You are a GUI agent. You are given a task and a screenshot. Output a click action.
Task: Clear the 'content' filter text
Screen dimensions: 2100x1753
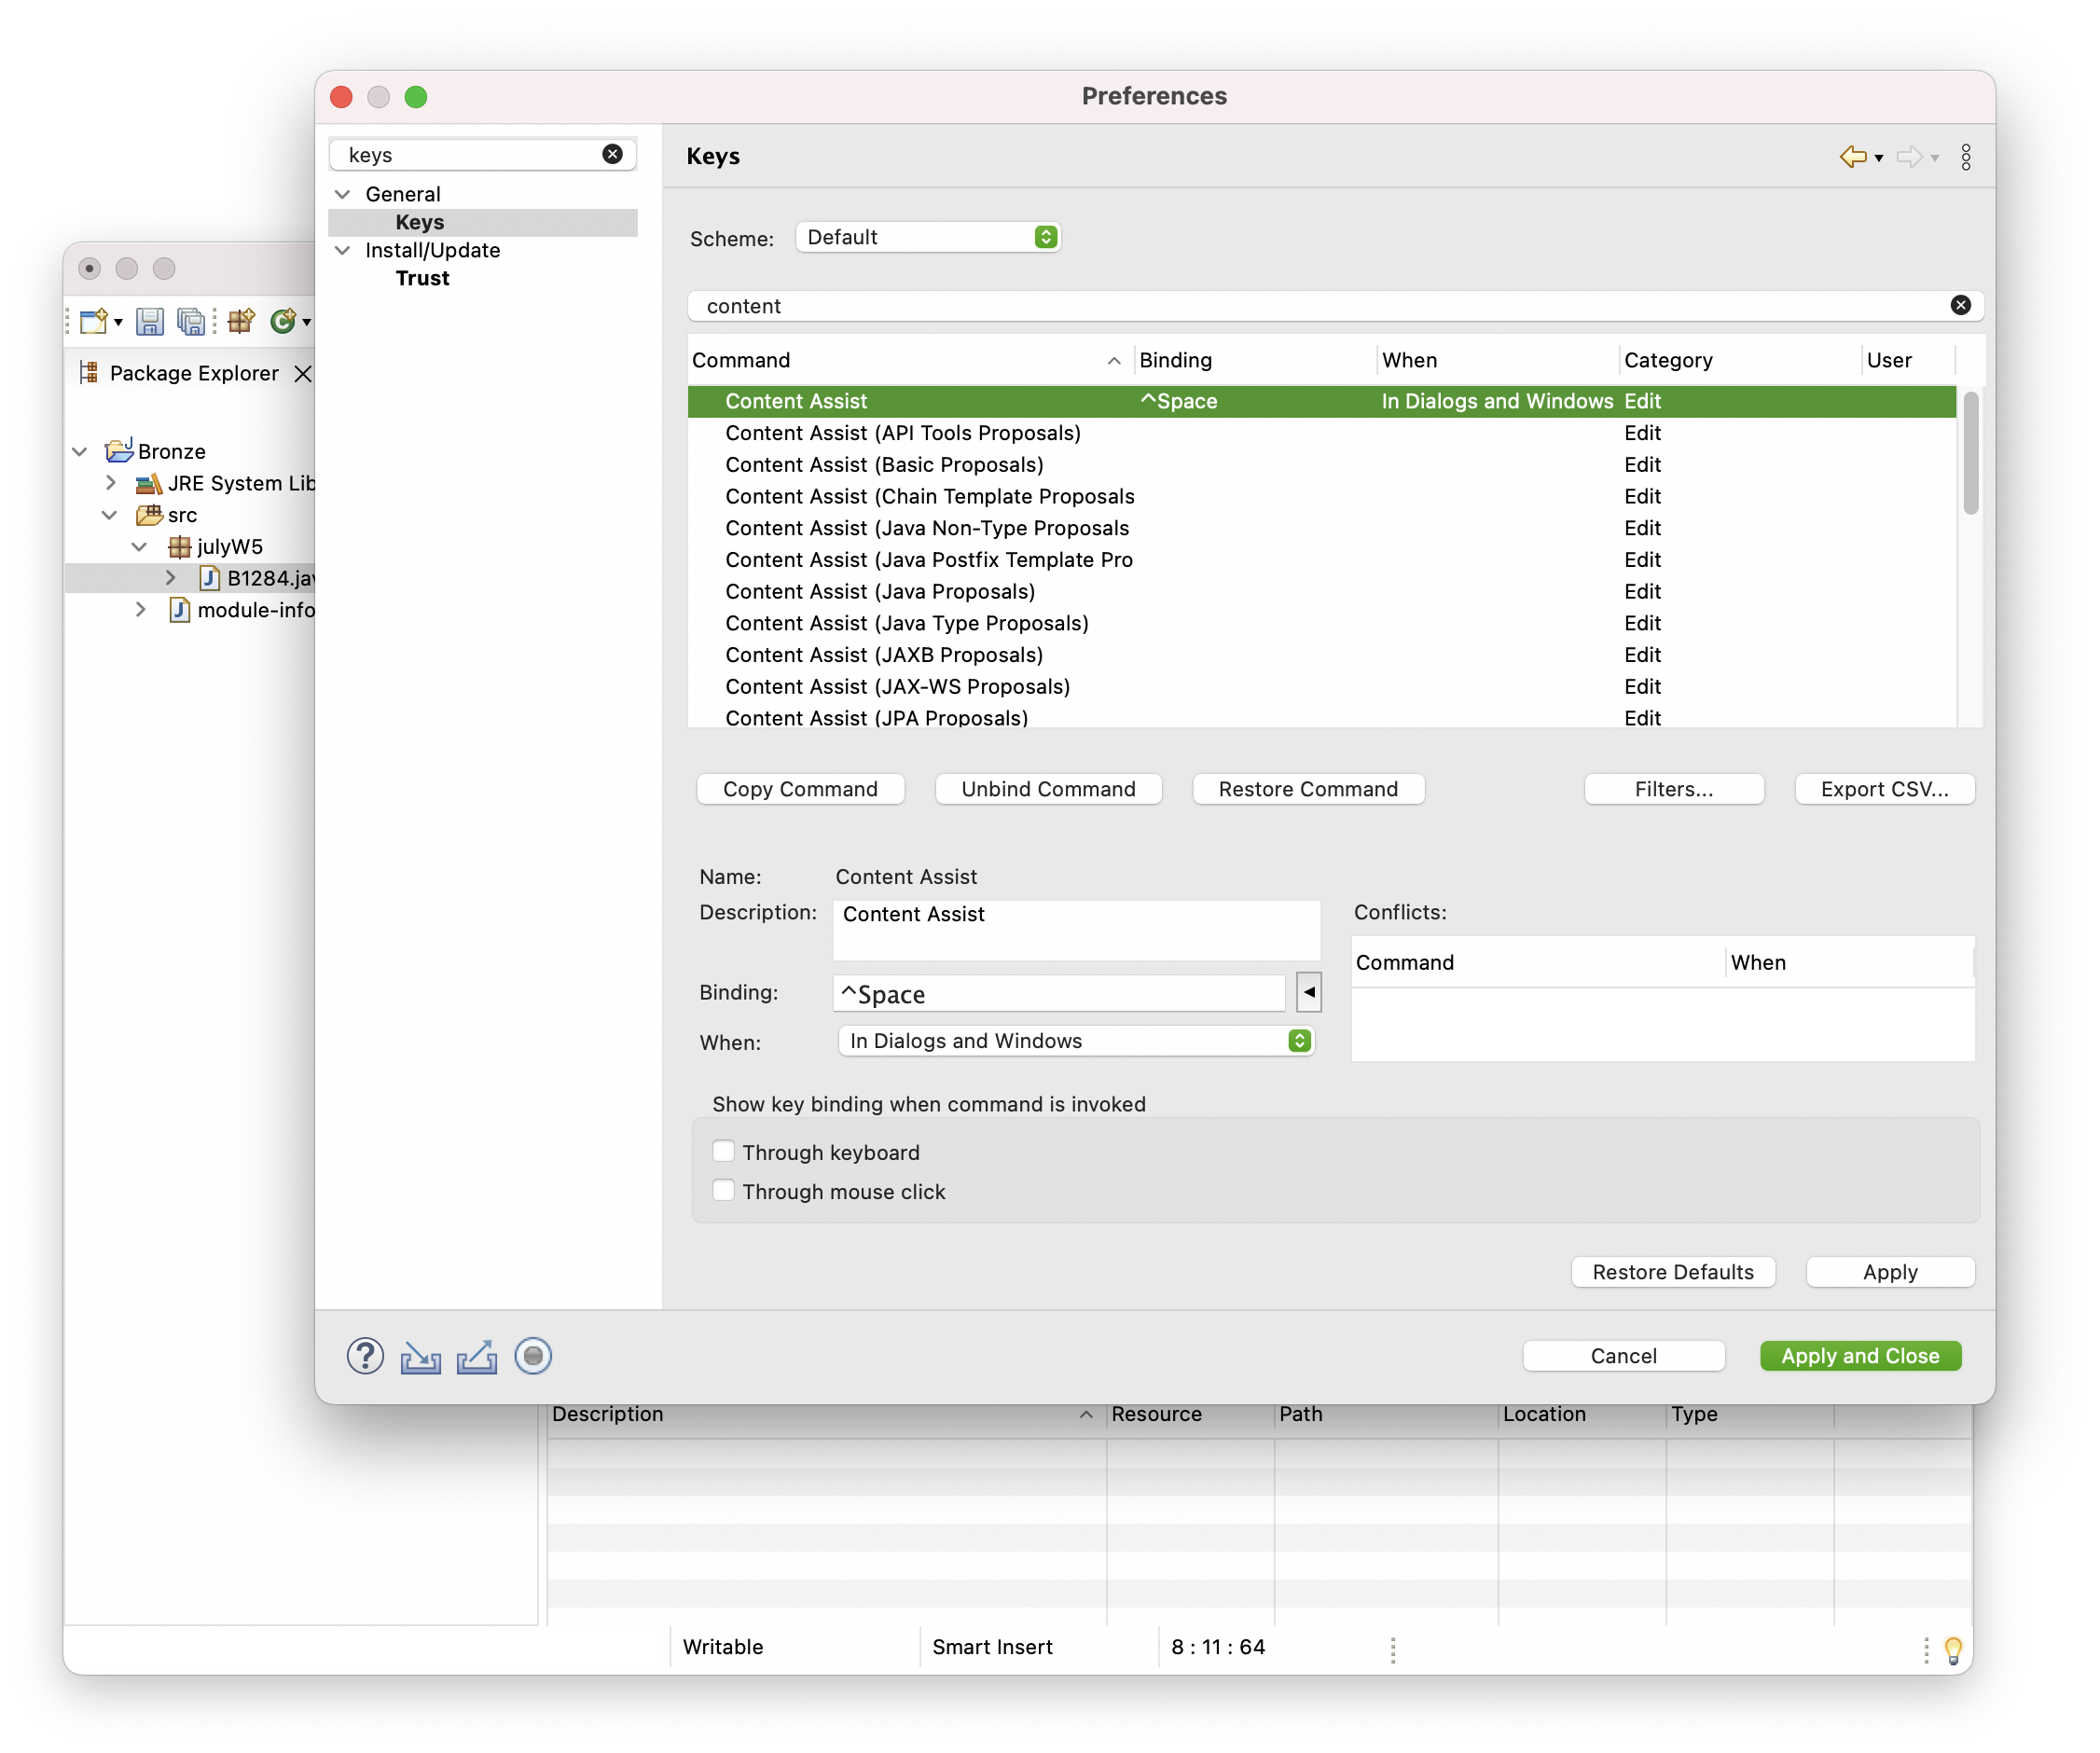coord(1960,305)
